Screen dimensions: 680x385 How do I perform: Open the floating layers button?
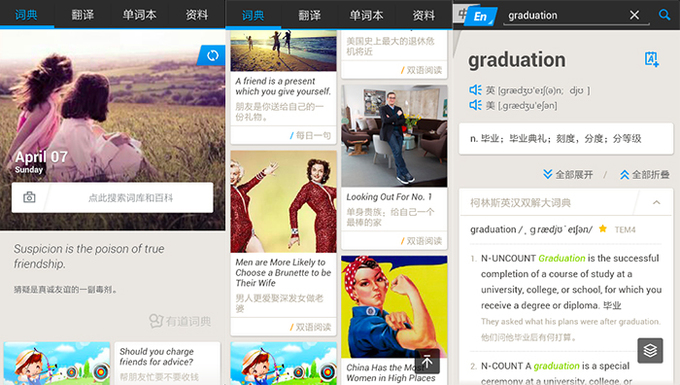pyautogui.click(x=650, y=350)
